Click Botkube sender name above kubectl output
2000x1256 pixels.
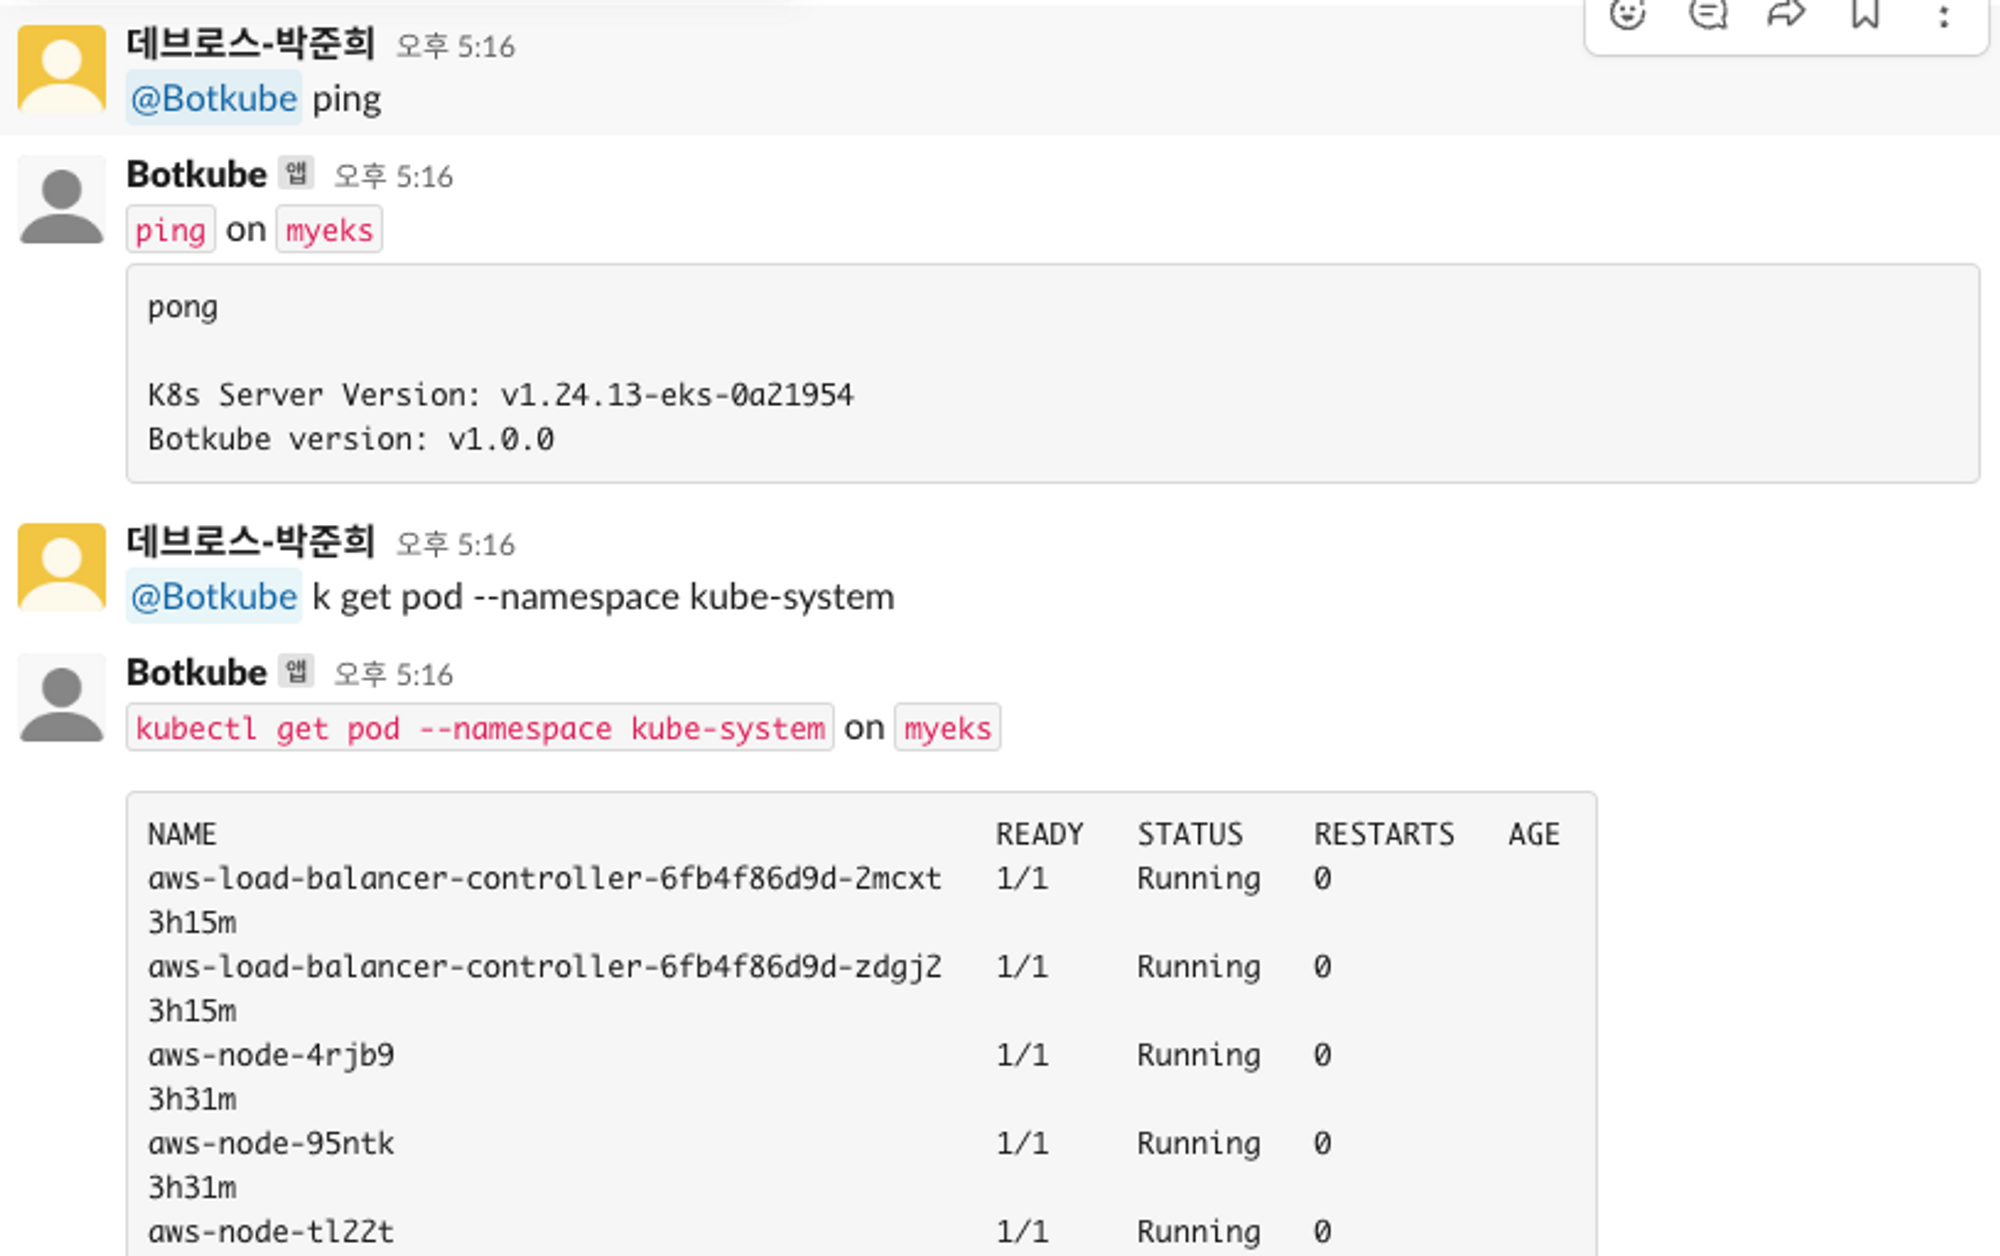(x=196, y=672)
